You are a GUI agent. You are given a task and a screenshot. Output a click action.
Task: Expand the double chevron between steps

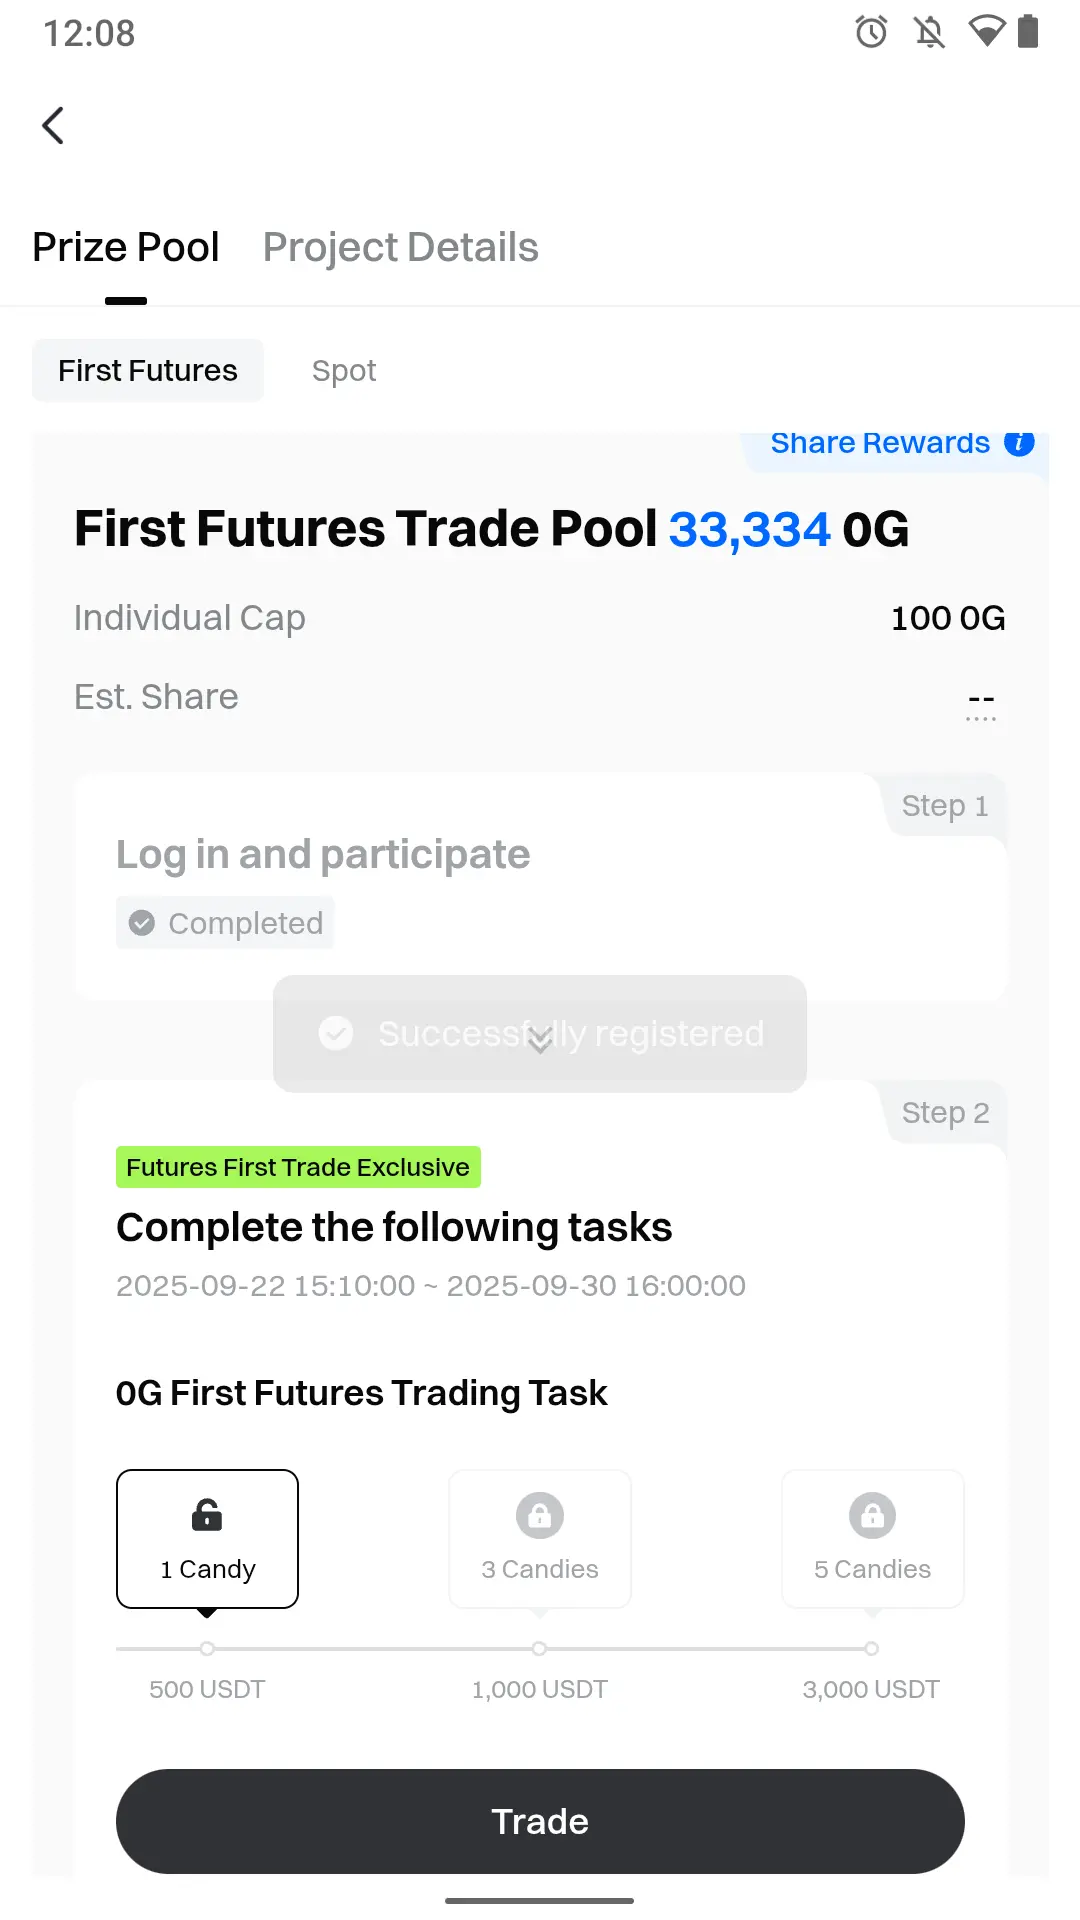(540, 1040)
